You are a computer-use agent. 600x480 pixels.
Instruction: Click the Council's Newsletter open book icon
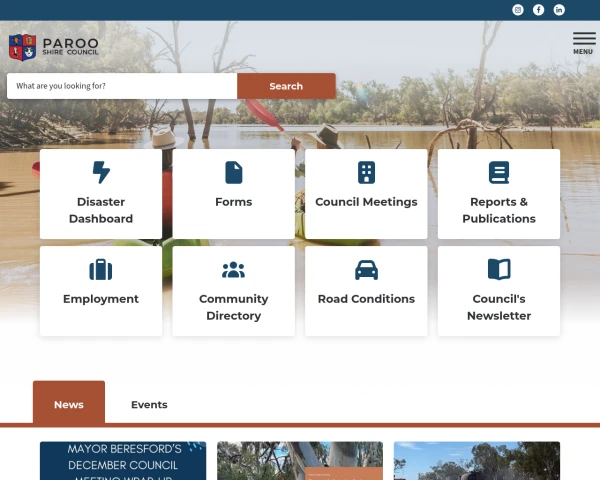(499, 269)
